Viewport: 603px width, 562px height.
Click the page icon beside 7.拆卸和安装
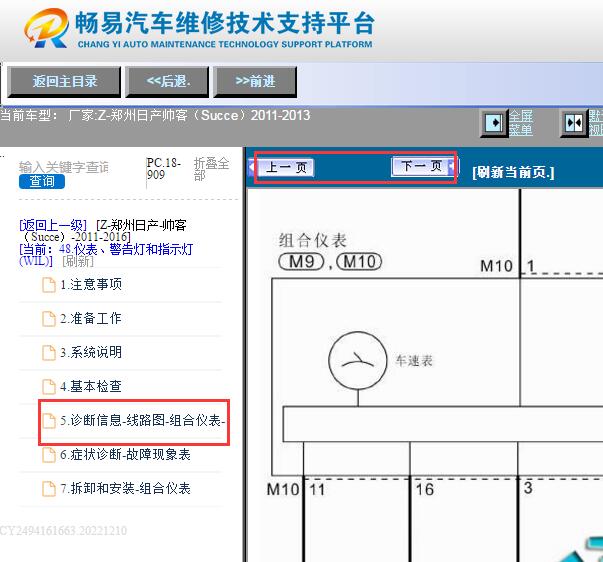pos(48,489)
